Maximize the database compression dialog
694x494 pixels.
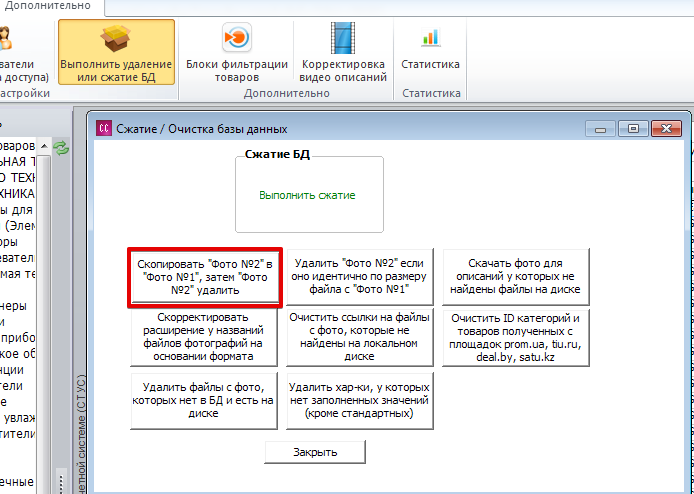coord(633,129)
